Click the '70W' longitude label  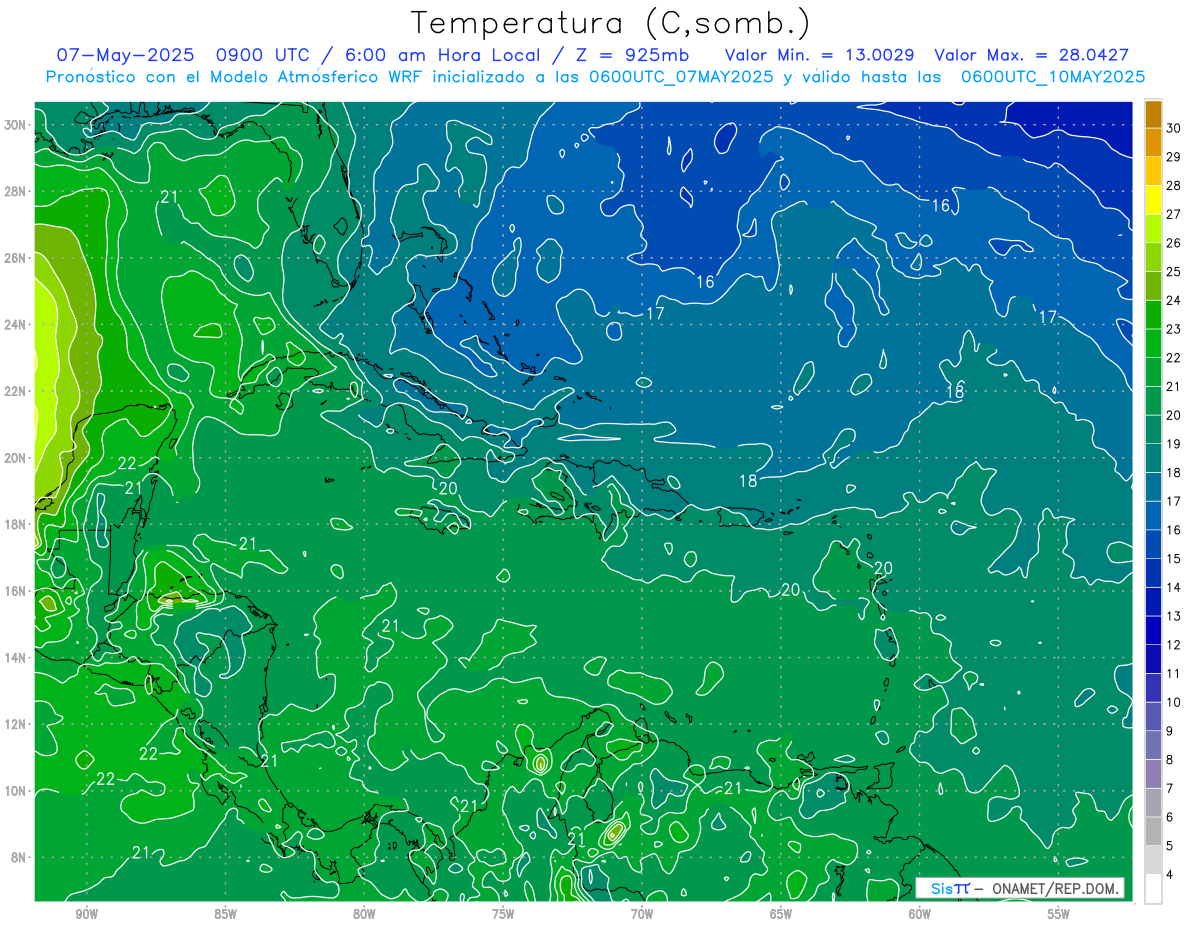click(642, 914)
